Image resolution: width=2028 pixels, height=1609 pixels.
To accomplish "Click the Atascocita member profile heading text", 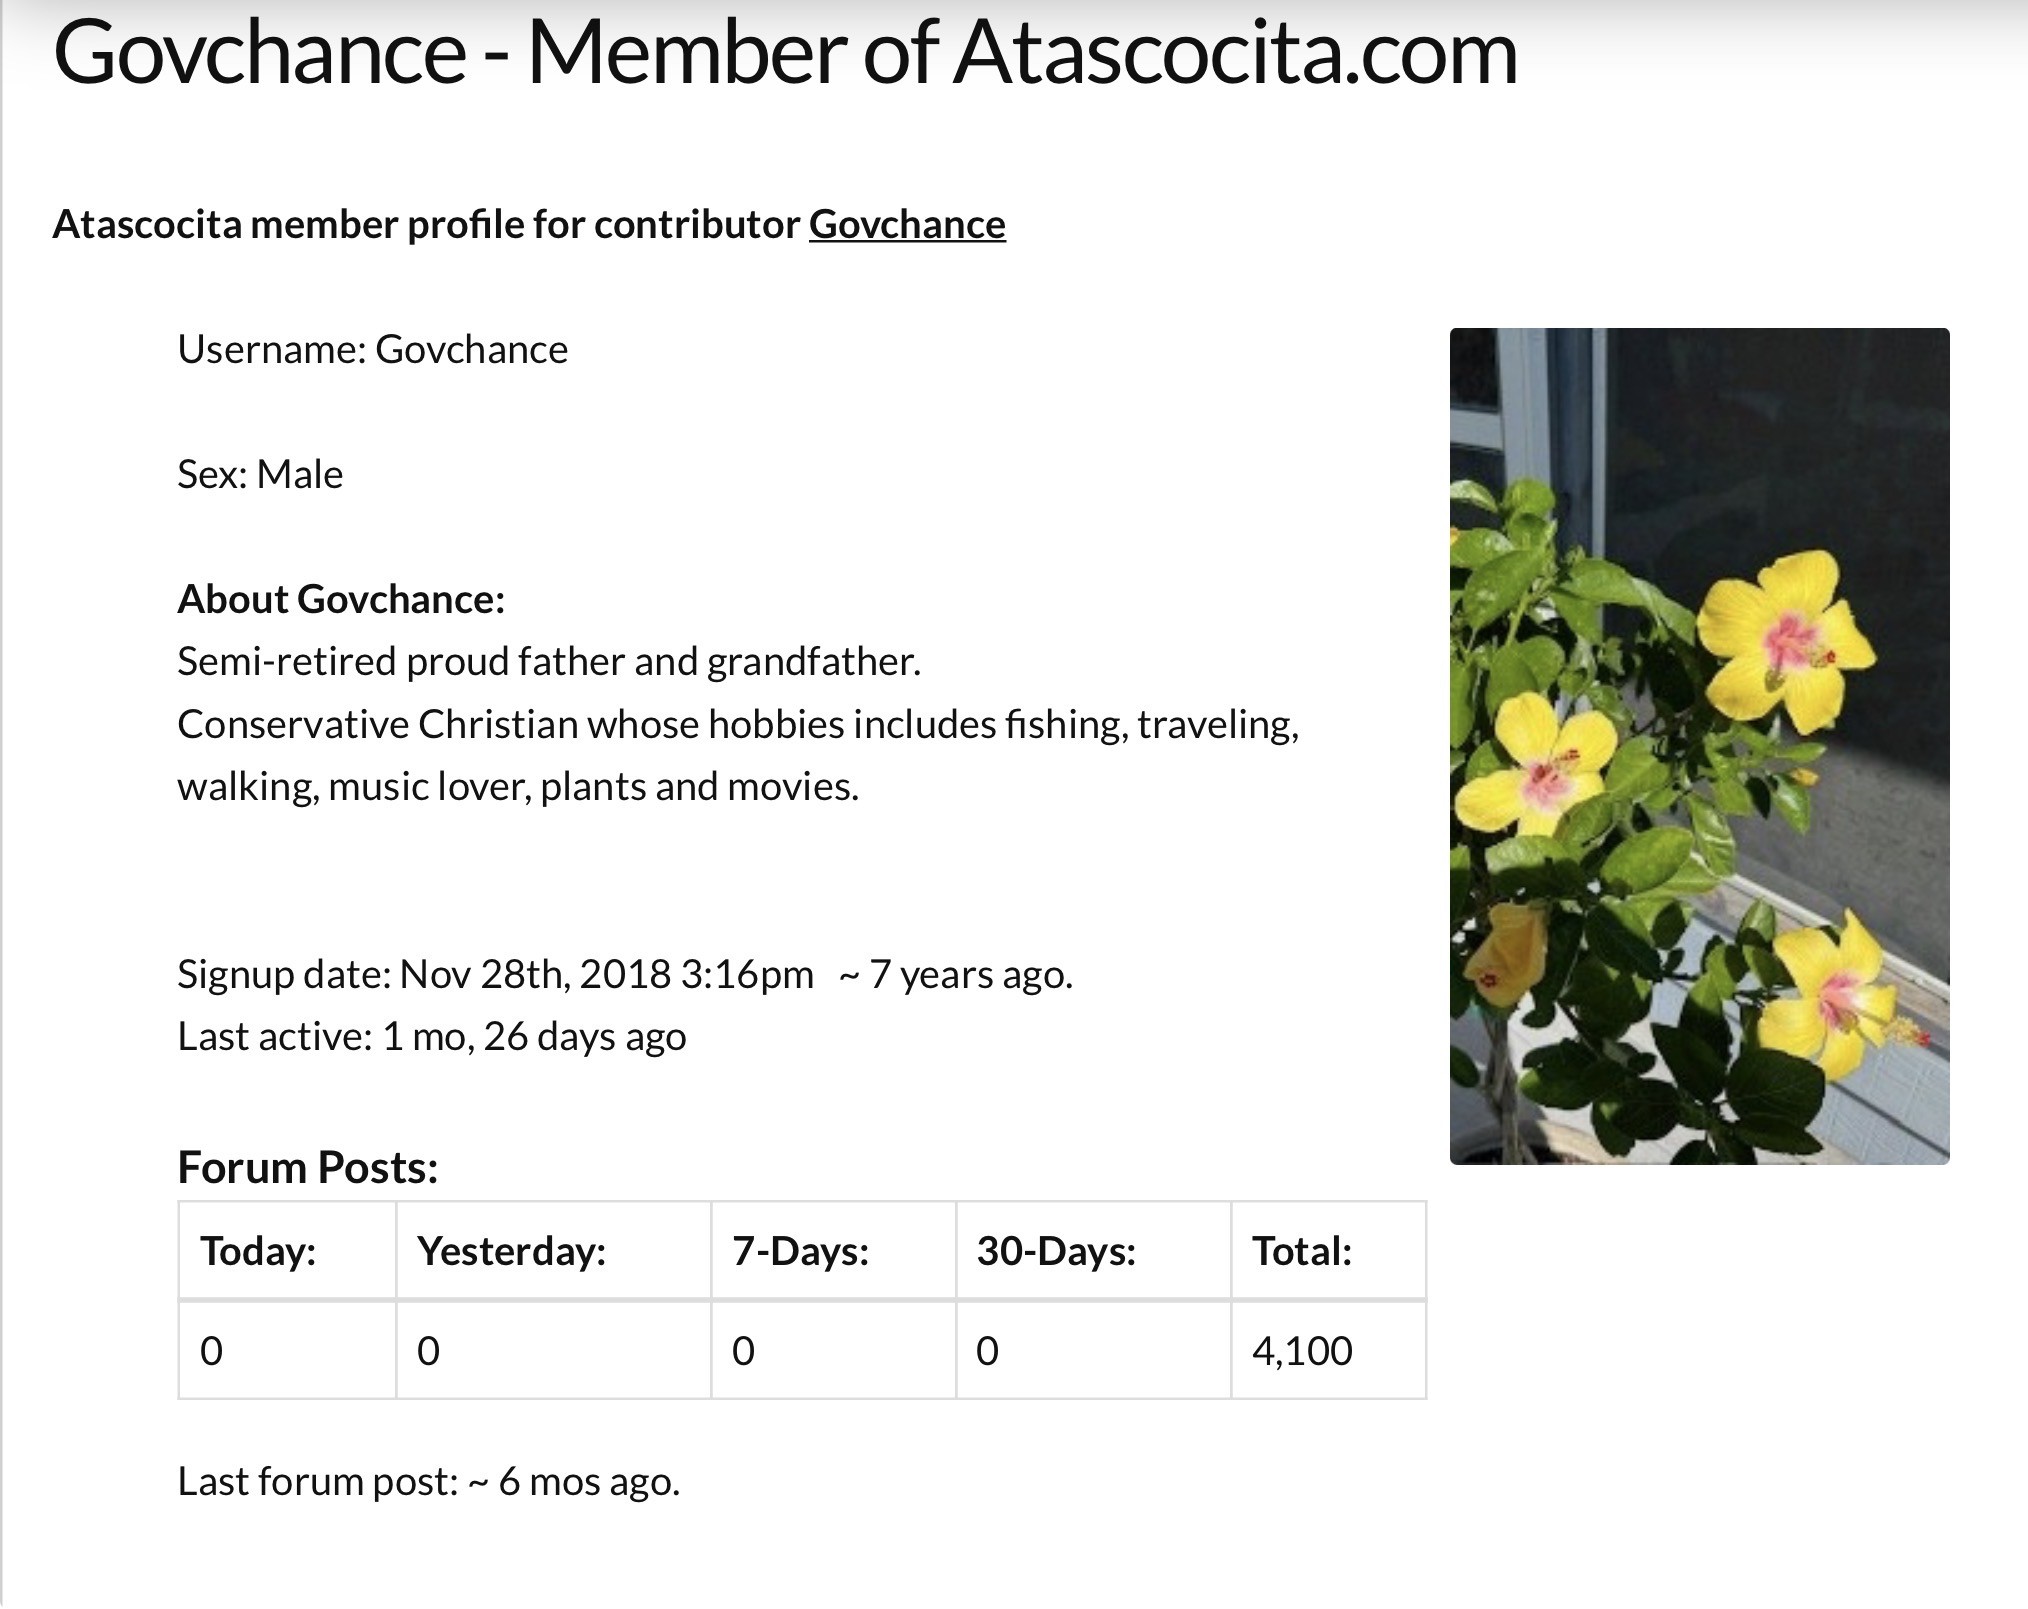I will pyautogui.click(x=529, y=225).
